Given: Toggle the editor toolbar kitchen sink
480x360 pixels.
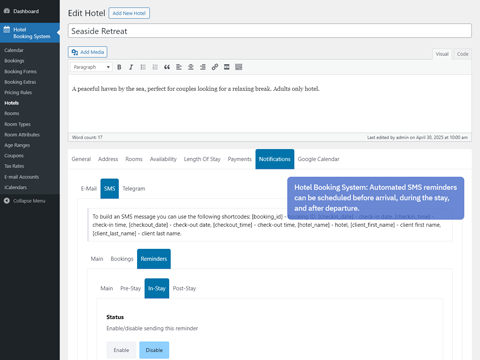Looking at the screenshot, I should 239,67.
